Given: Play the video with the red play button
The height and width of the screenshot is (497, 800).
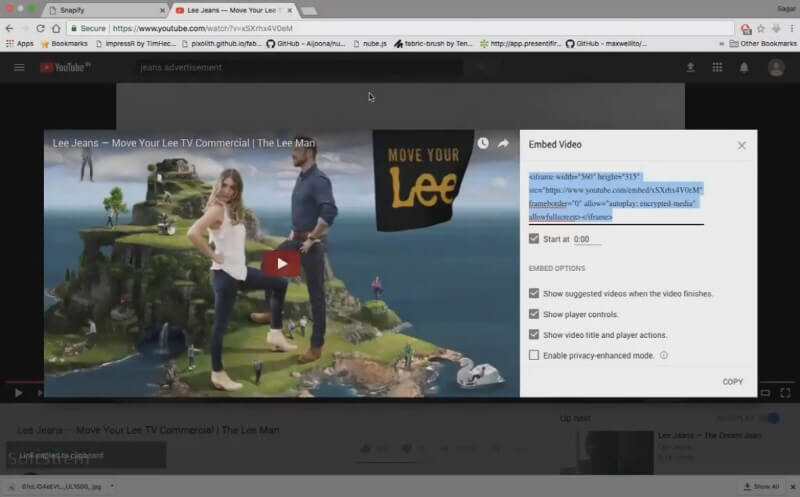Looking at the screenshot, I should [282, 263].
